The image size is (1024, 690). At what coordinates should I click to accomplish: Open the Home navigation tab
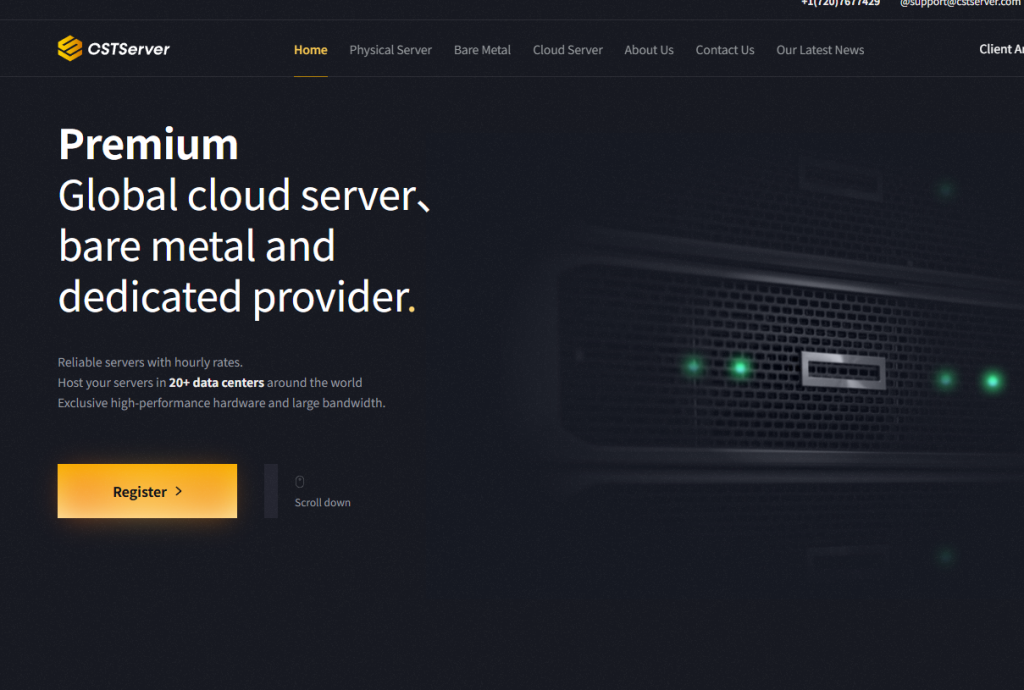(x=310, y=50)
